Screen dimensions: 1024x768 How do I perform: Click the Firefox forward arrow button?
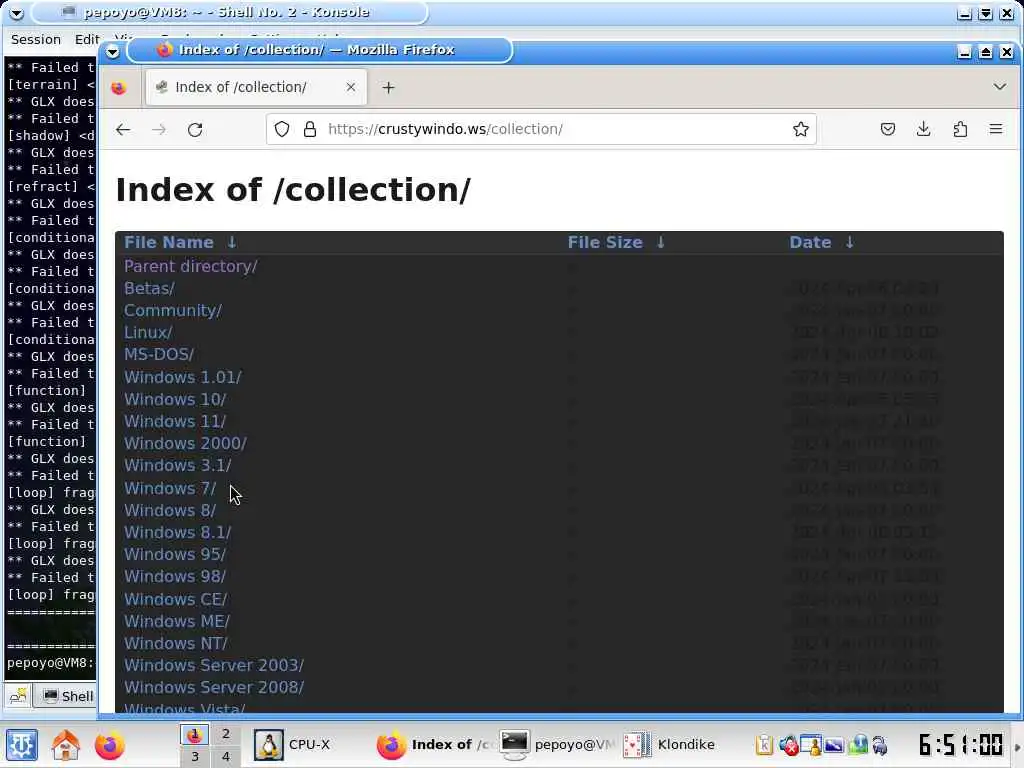pos(159,129)
